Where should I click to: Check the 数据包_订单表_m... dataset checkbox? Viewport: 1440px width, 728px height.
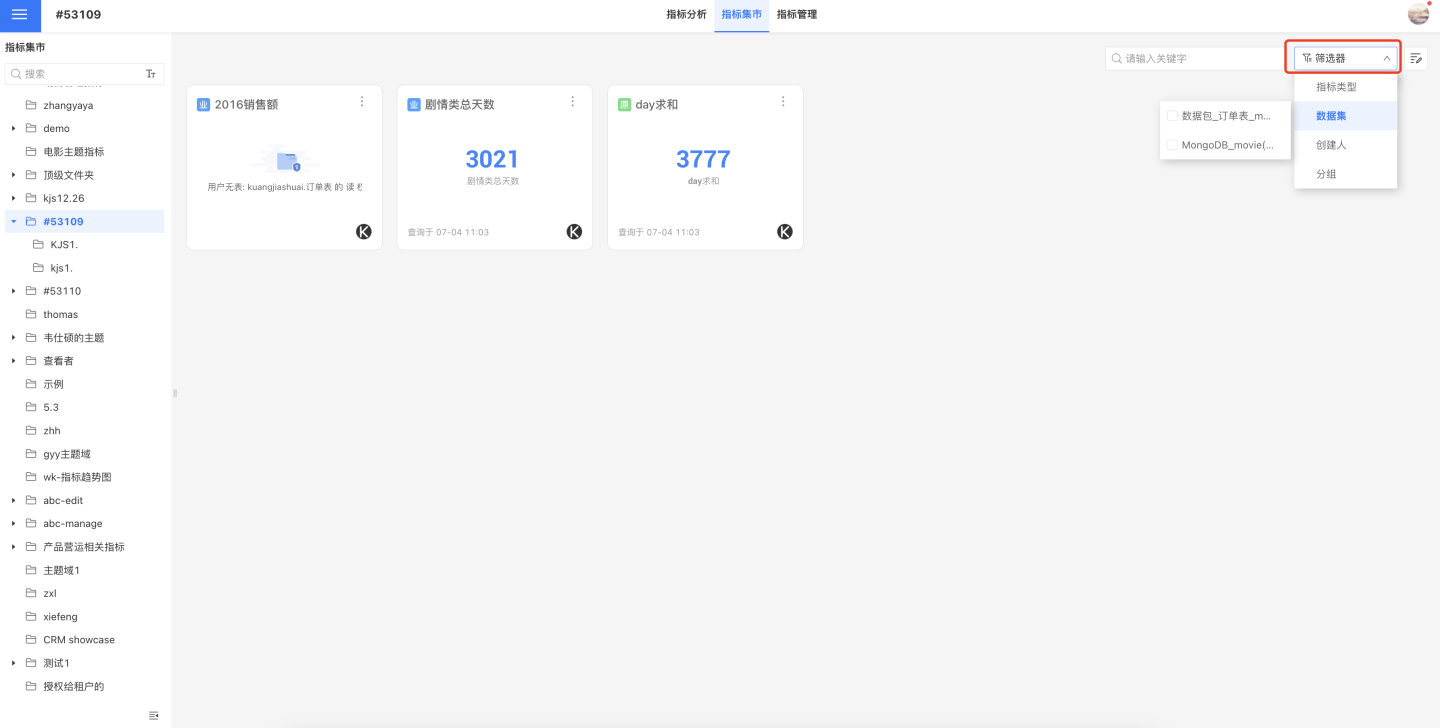(x=1172, y=116)
